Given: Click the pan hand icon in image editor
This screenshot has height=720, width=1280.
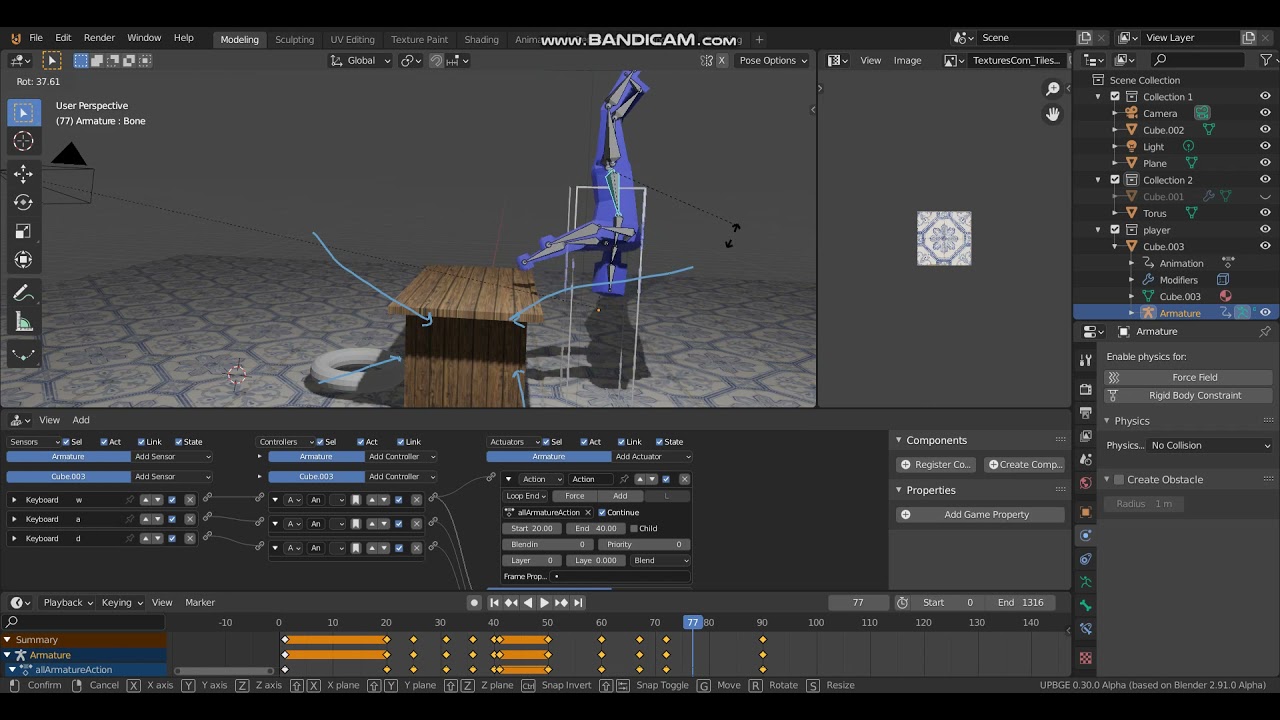Looking at the screenshot, I should (1053, 114).
